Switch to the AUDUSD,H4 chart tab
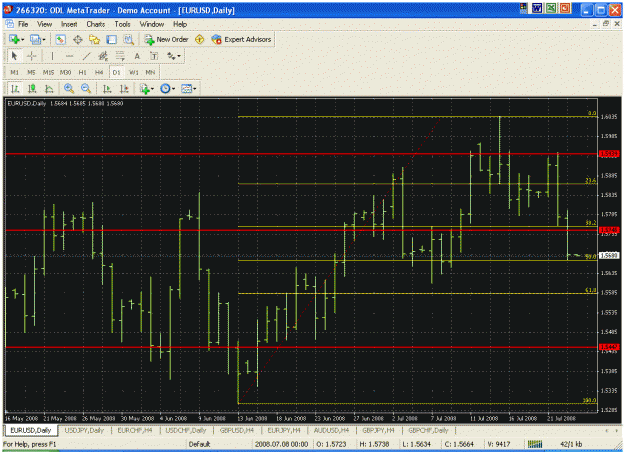 click(331, 430)
